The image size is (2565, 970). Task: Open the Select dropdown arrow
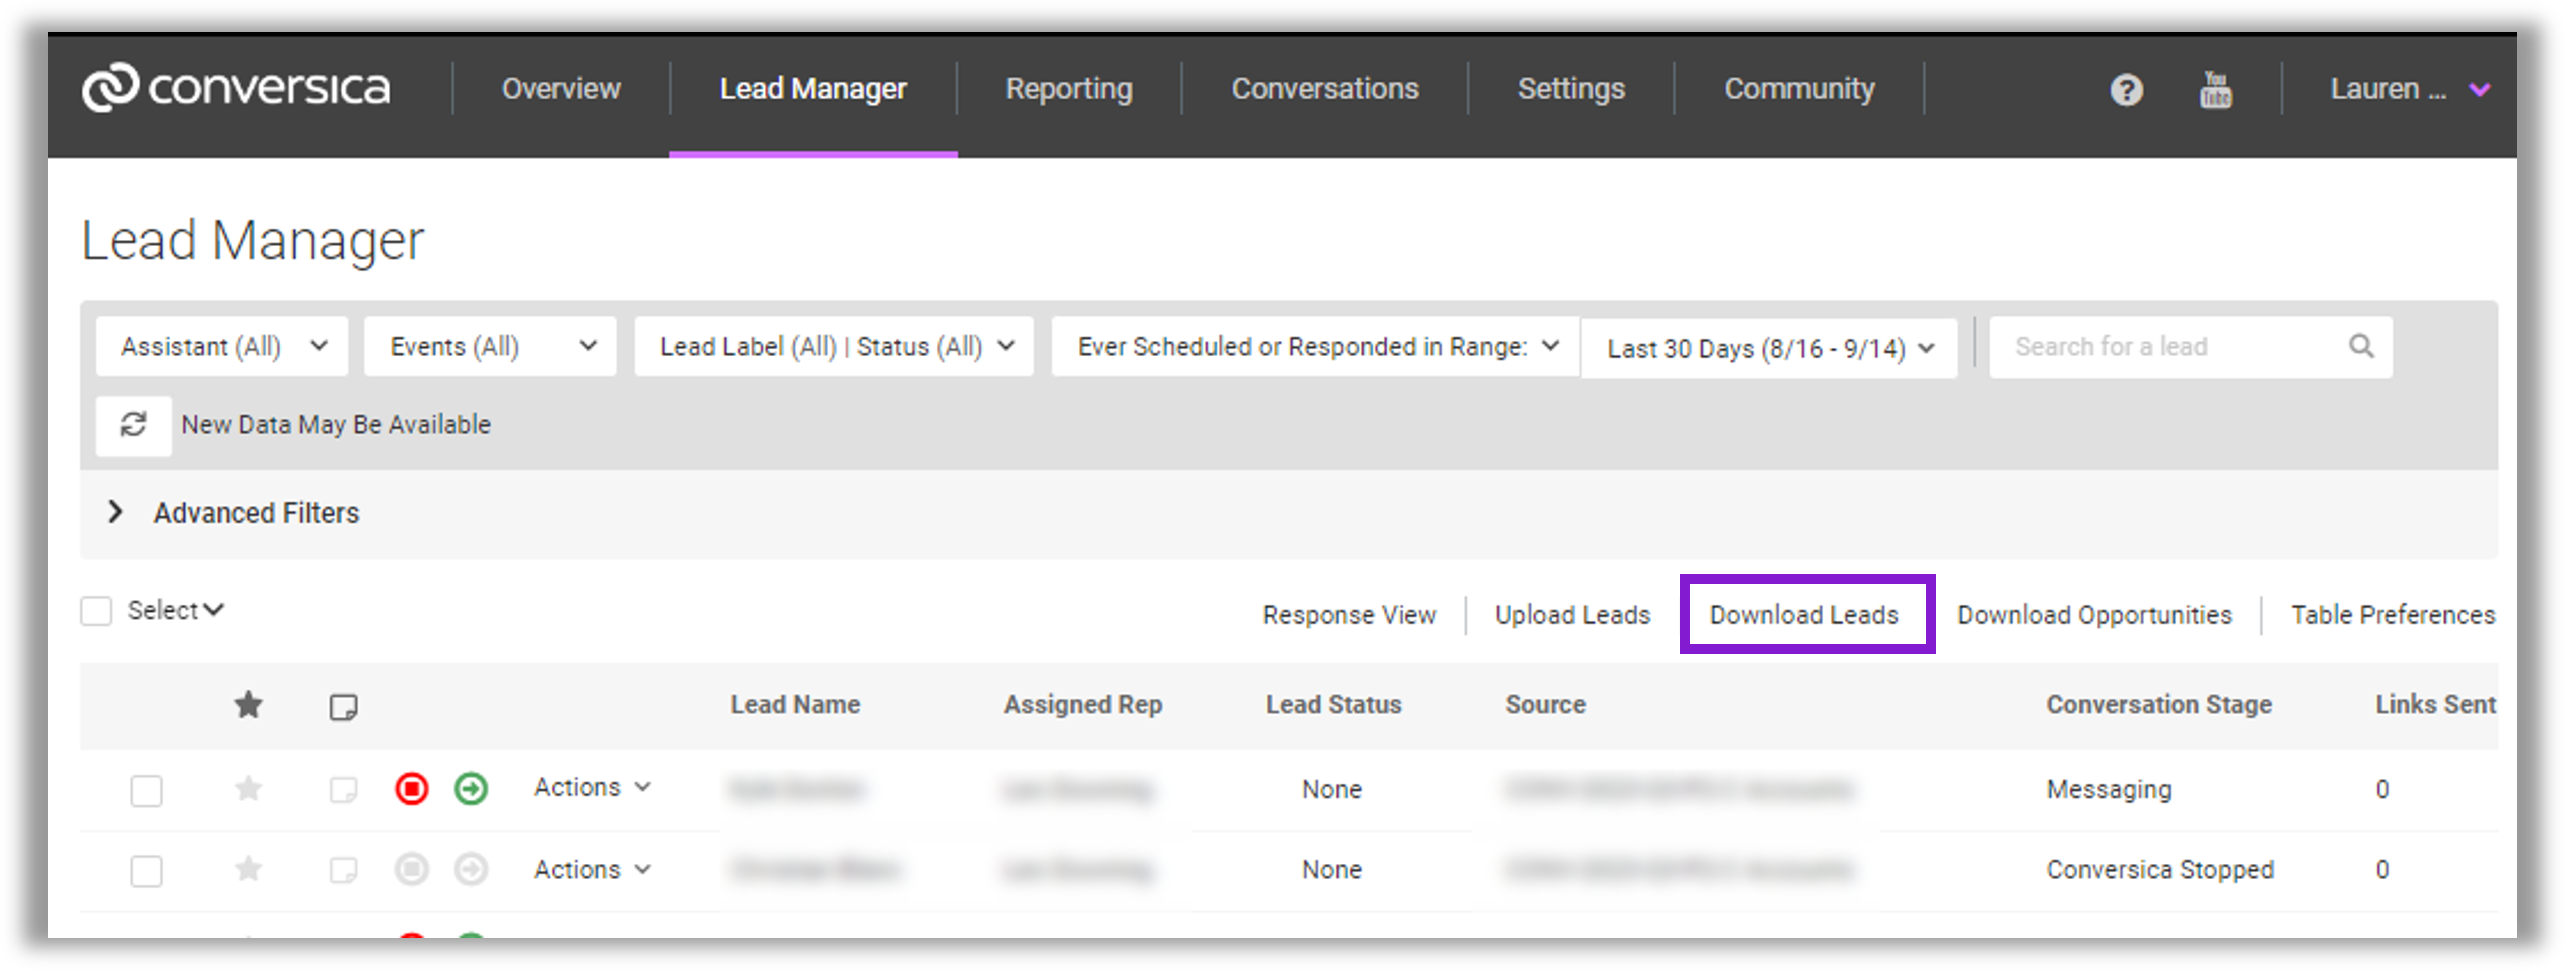213,610
